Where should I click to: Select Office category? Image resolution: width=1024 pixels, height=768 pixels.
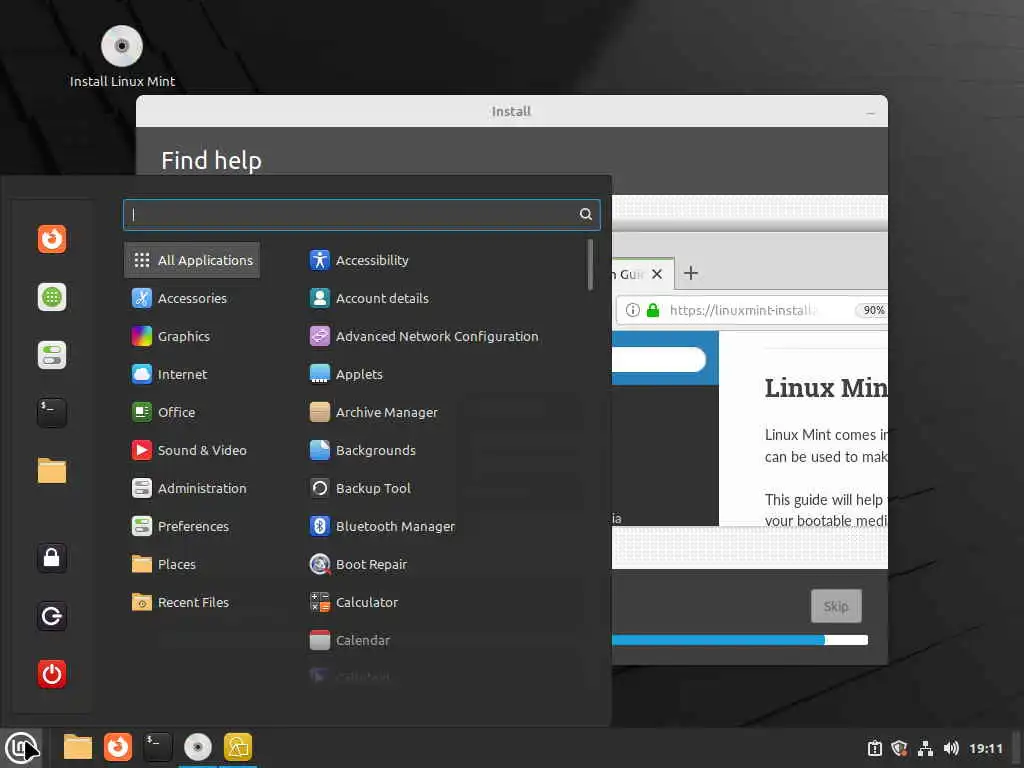pyautogui.click(x=192, y=412)
